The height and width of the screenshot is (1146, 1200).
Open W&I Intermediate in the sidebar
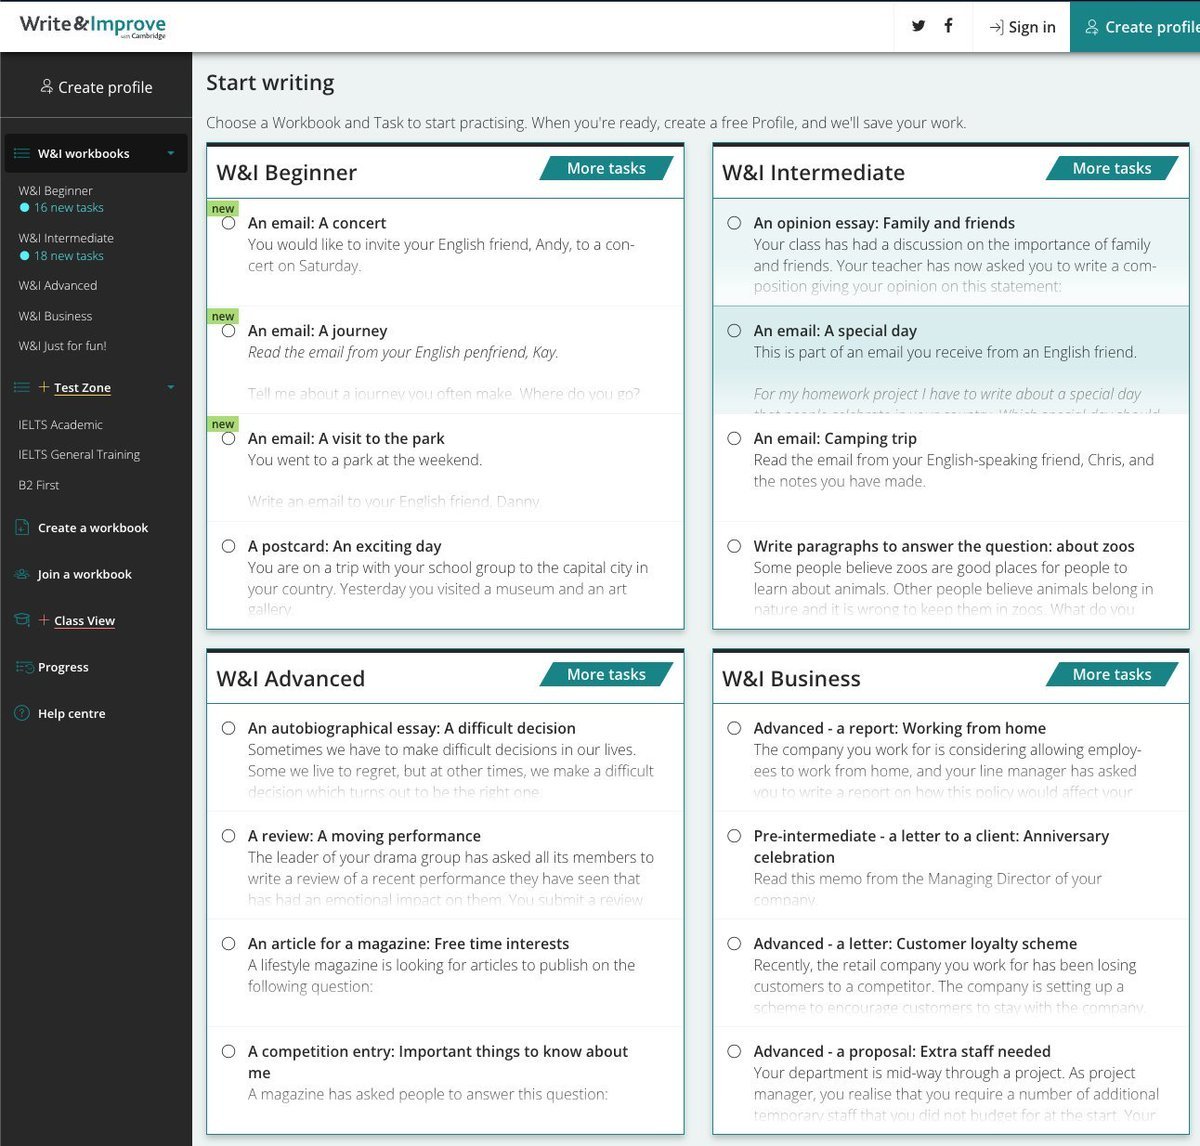(66, 238)
